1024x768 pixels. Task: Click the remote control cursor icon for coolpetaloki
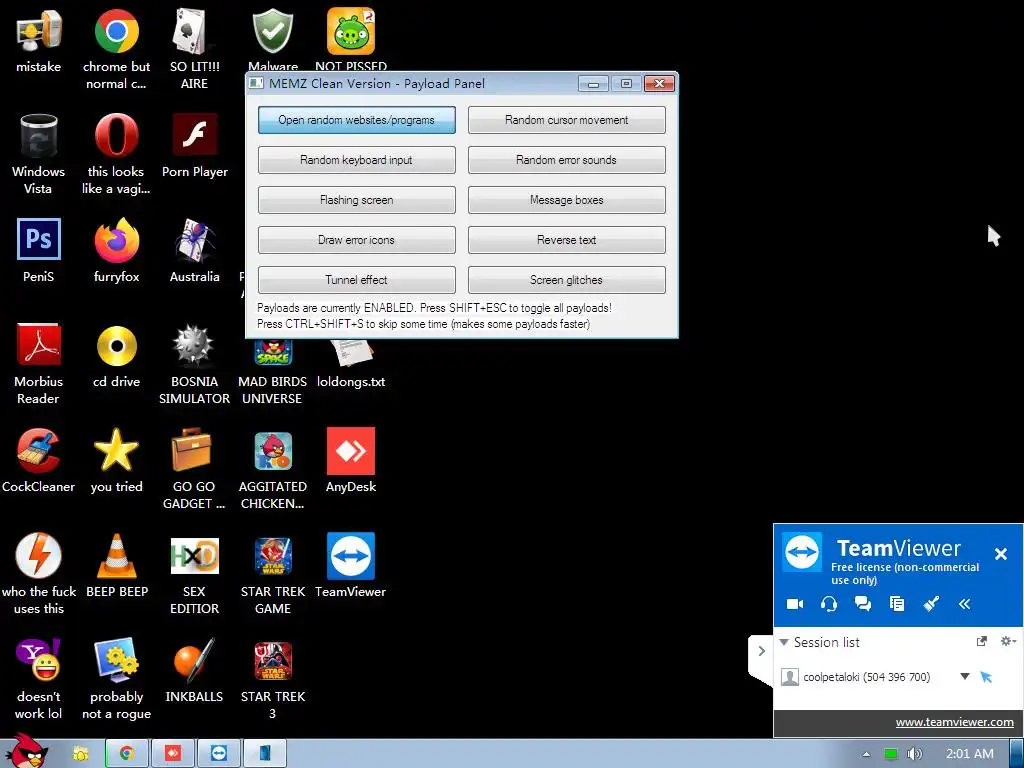(986, 677)
